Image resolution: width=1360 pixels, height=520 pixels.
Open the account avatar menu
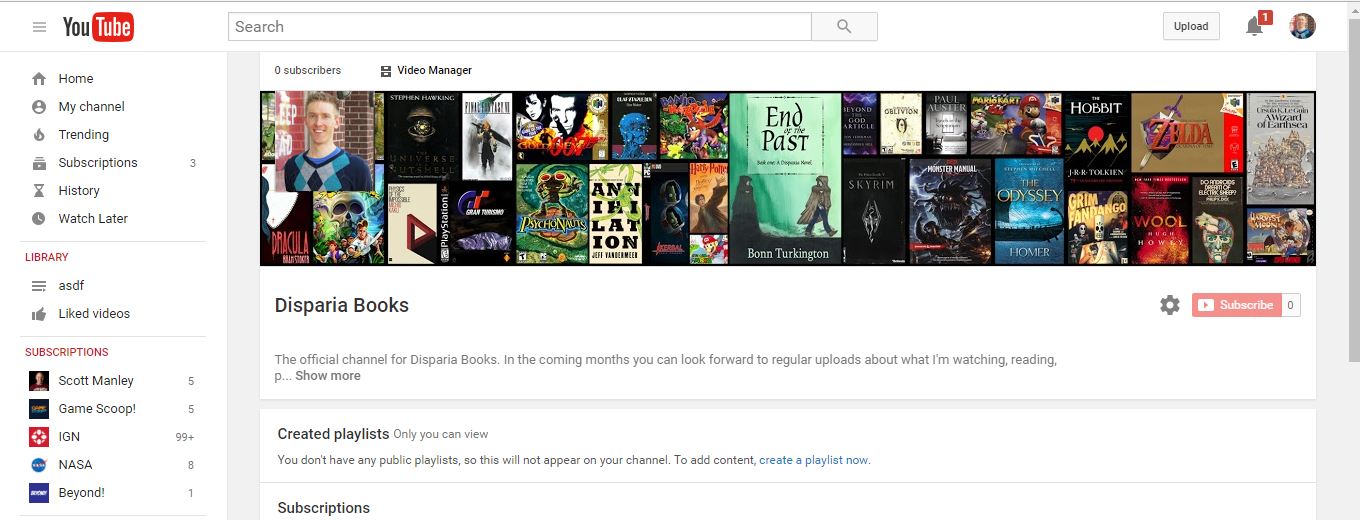coord(1302,27)
